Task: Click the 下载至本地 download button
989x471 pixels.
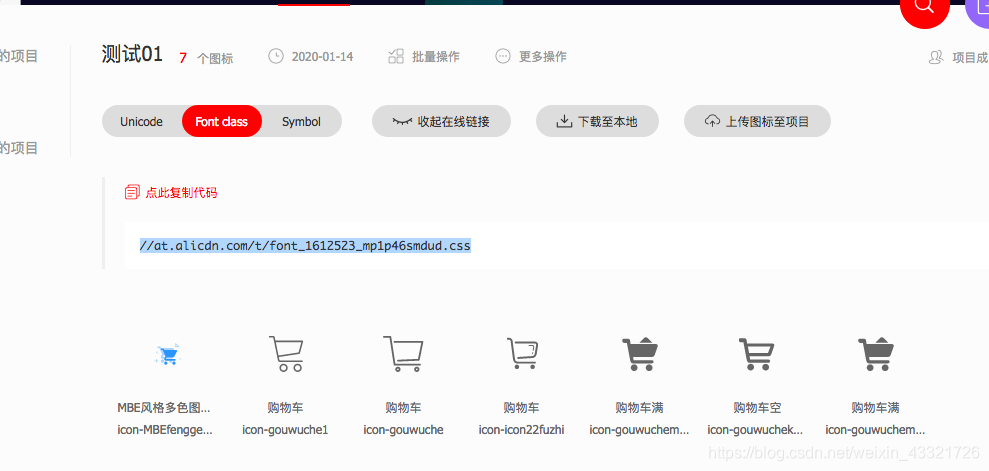Action: 597,121
